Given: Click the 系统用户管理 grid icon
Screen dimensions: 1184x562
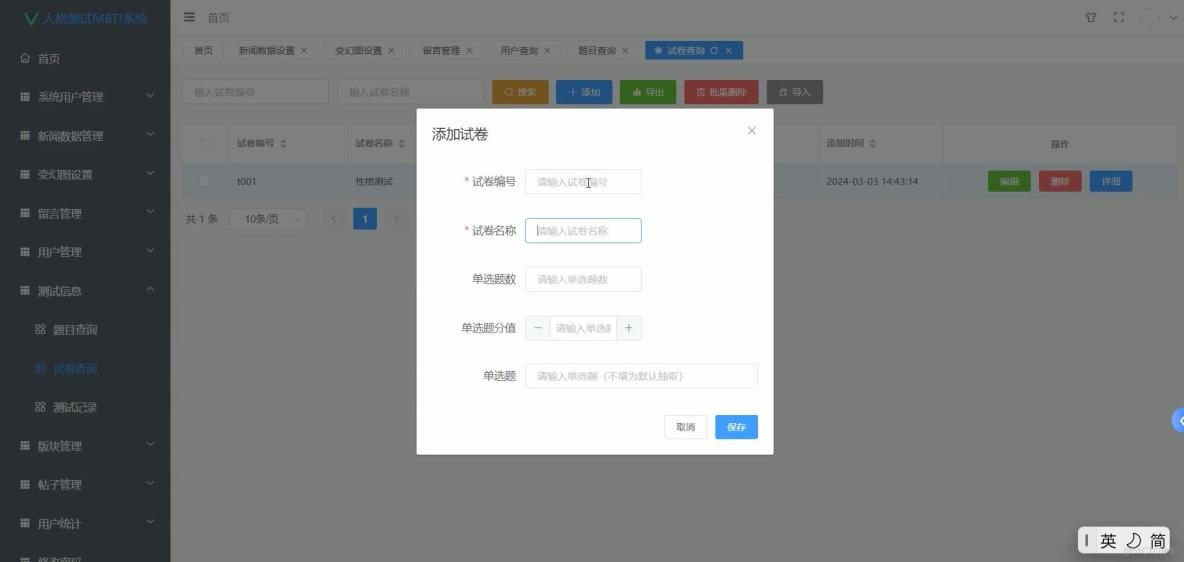Looking at the screenshot, I should [26, 97].
